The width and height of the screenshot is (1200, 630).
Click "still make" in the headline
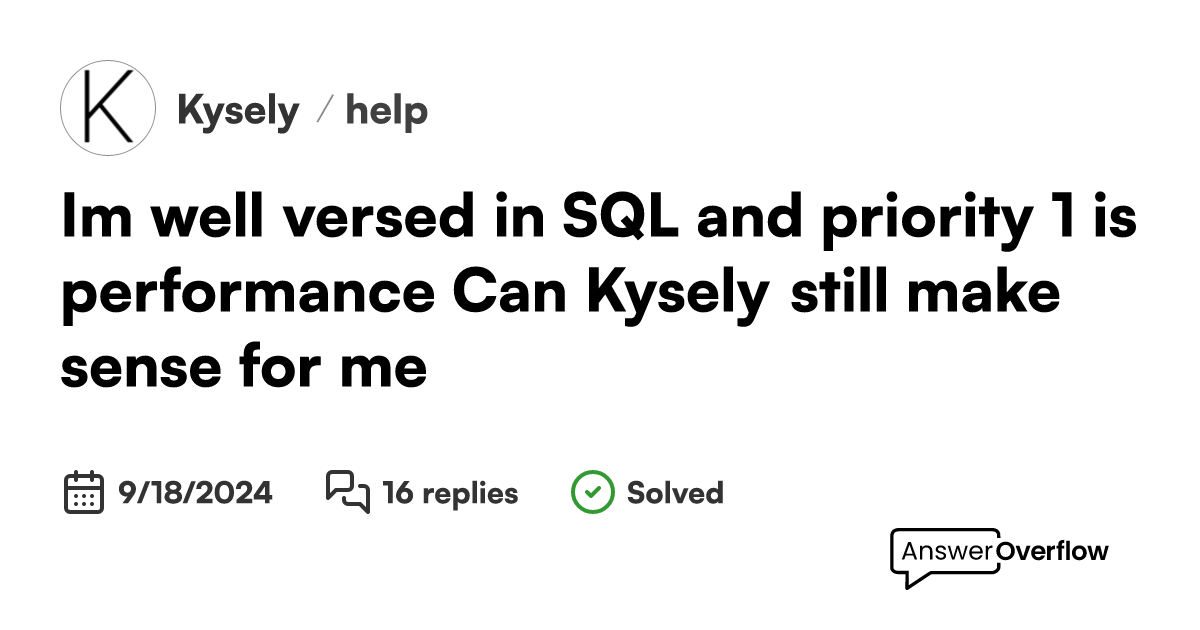click(x=925, y=295)
